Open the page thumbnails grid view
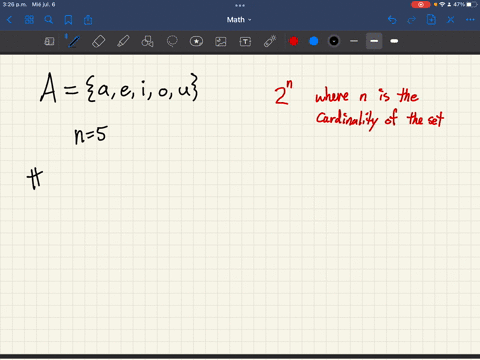This screenshot has width=480, height=360. (x=29, y=20)
